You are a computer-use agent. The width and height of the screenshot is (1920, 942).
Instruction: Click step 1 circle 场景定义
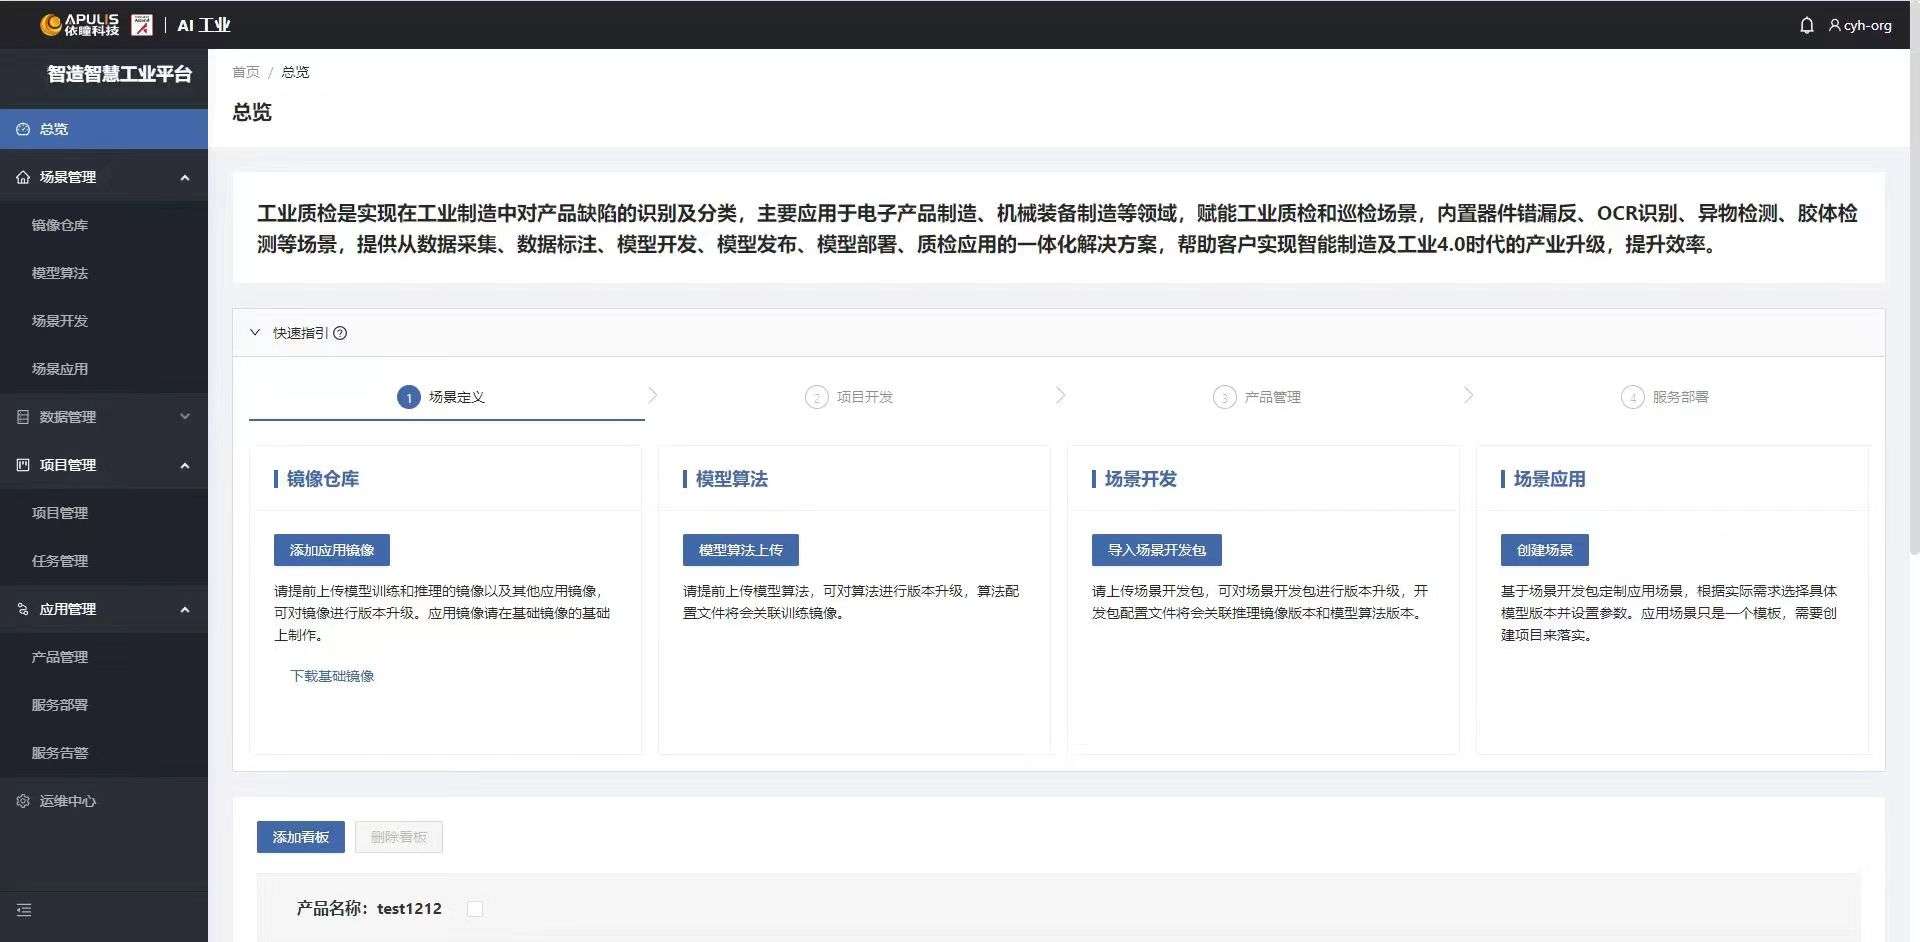[x=408, y=397]
